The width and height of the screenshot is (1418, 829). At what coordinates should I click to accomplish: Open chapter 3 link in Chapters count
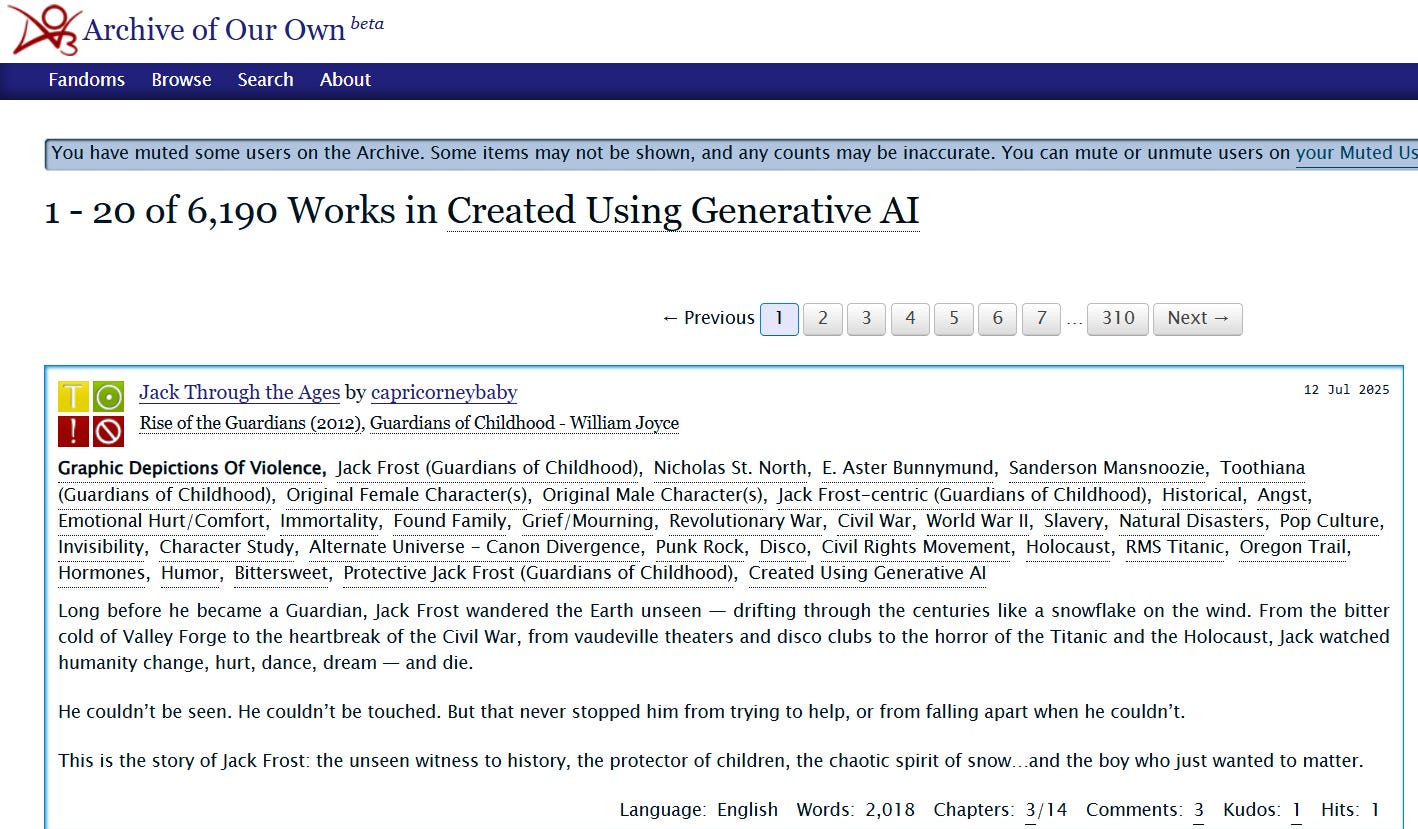(x=1031, y=810)
